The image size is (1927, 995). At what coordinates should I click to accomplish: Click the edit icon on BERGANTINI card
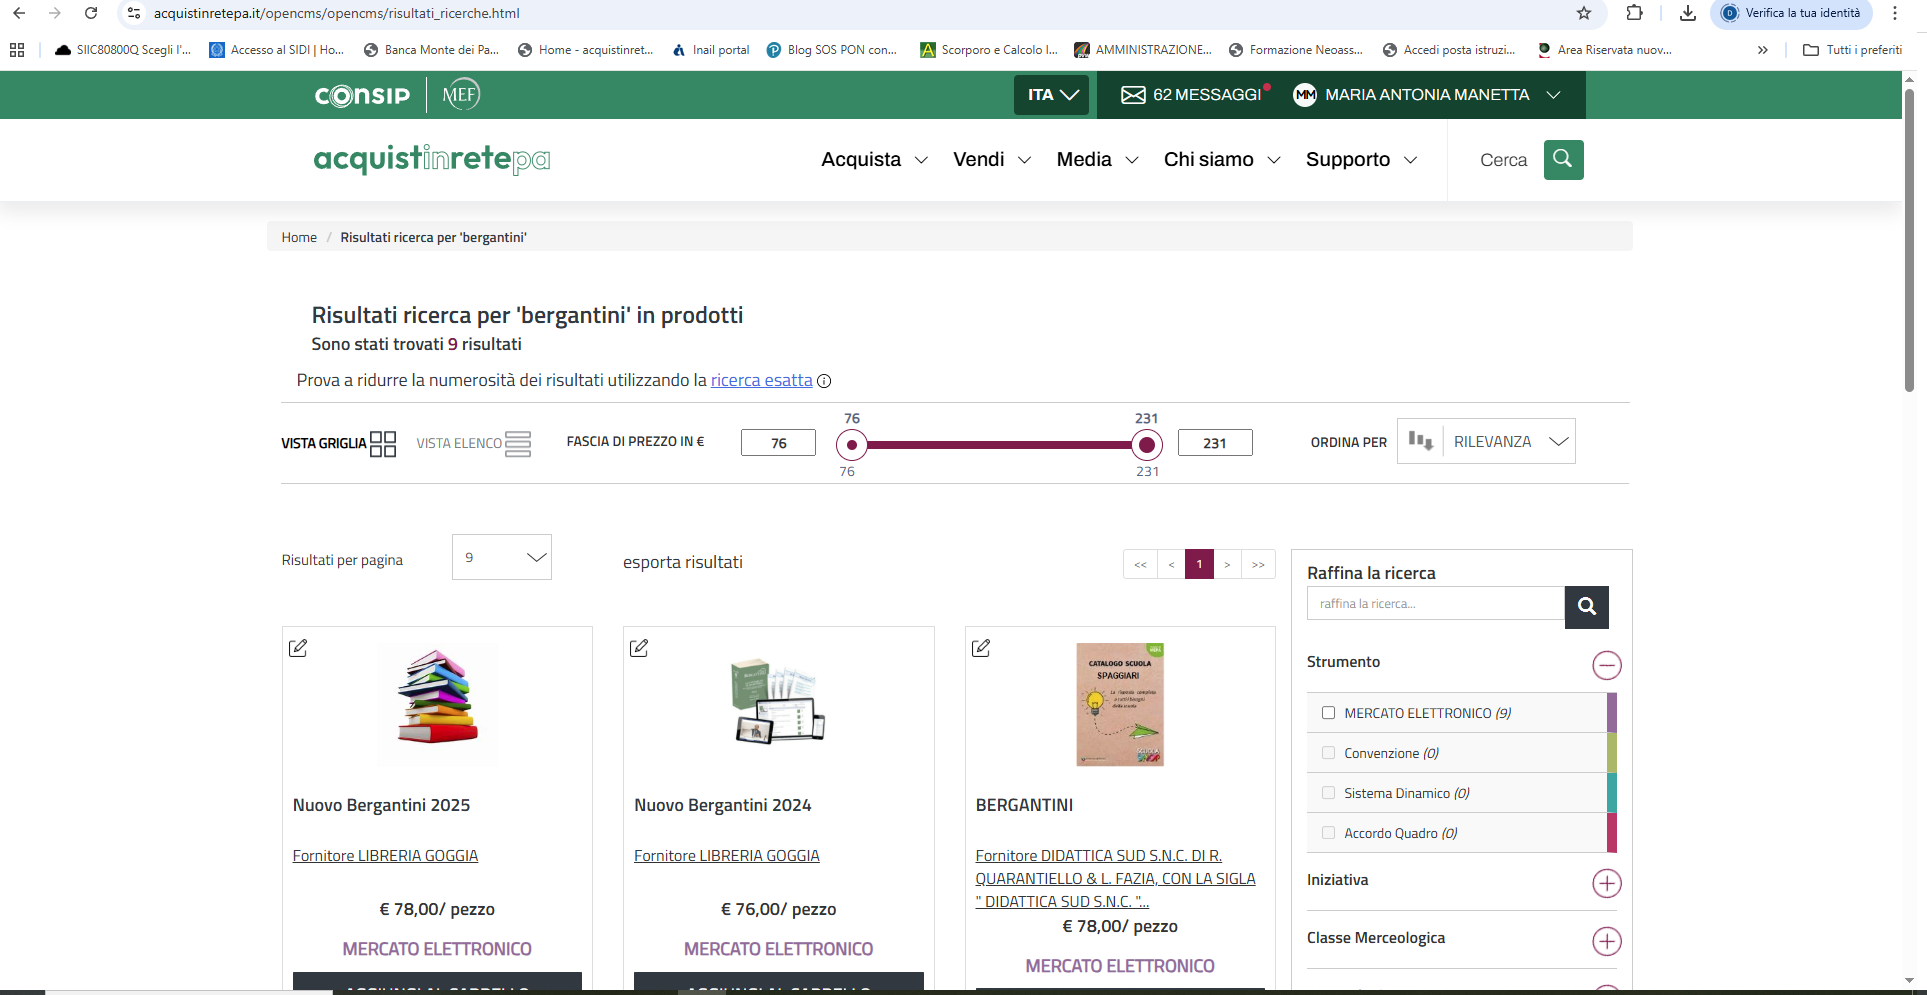coord(981,648)
